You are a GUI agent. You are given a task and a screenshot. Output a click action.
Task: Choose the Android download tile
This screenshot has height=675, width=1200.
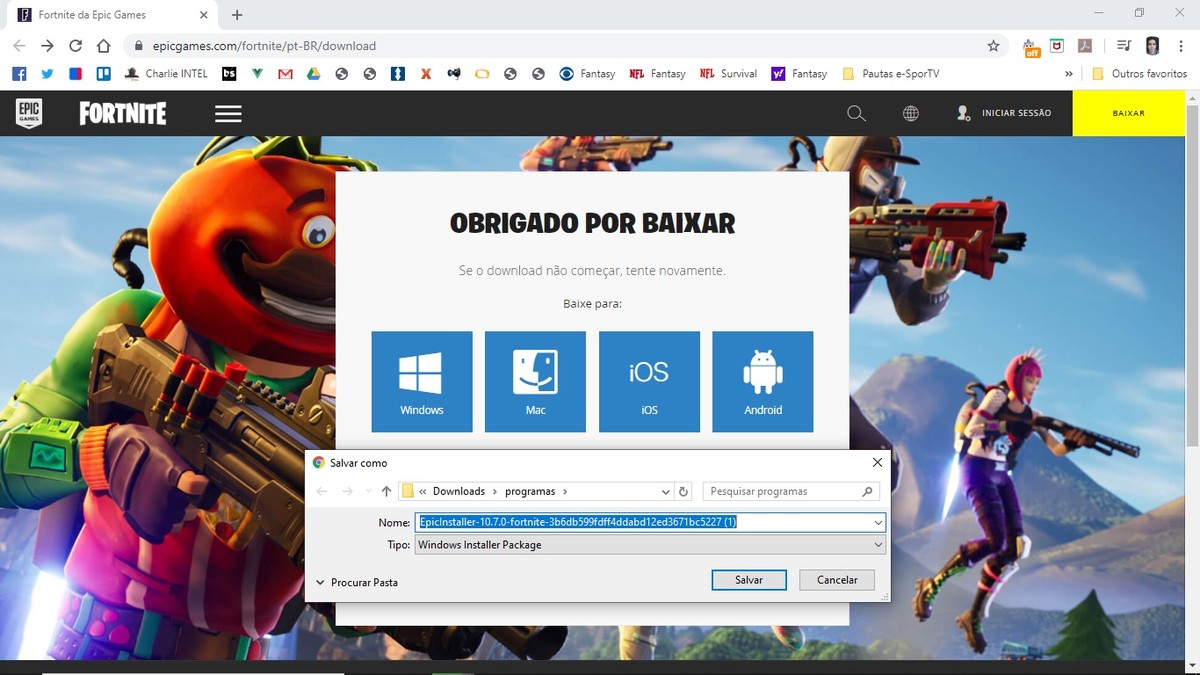point(763,382)
